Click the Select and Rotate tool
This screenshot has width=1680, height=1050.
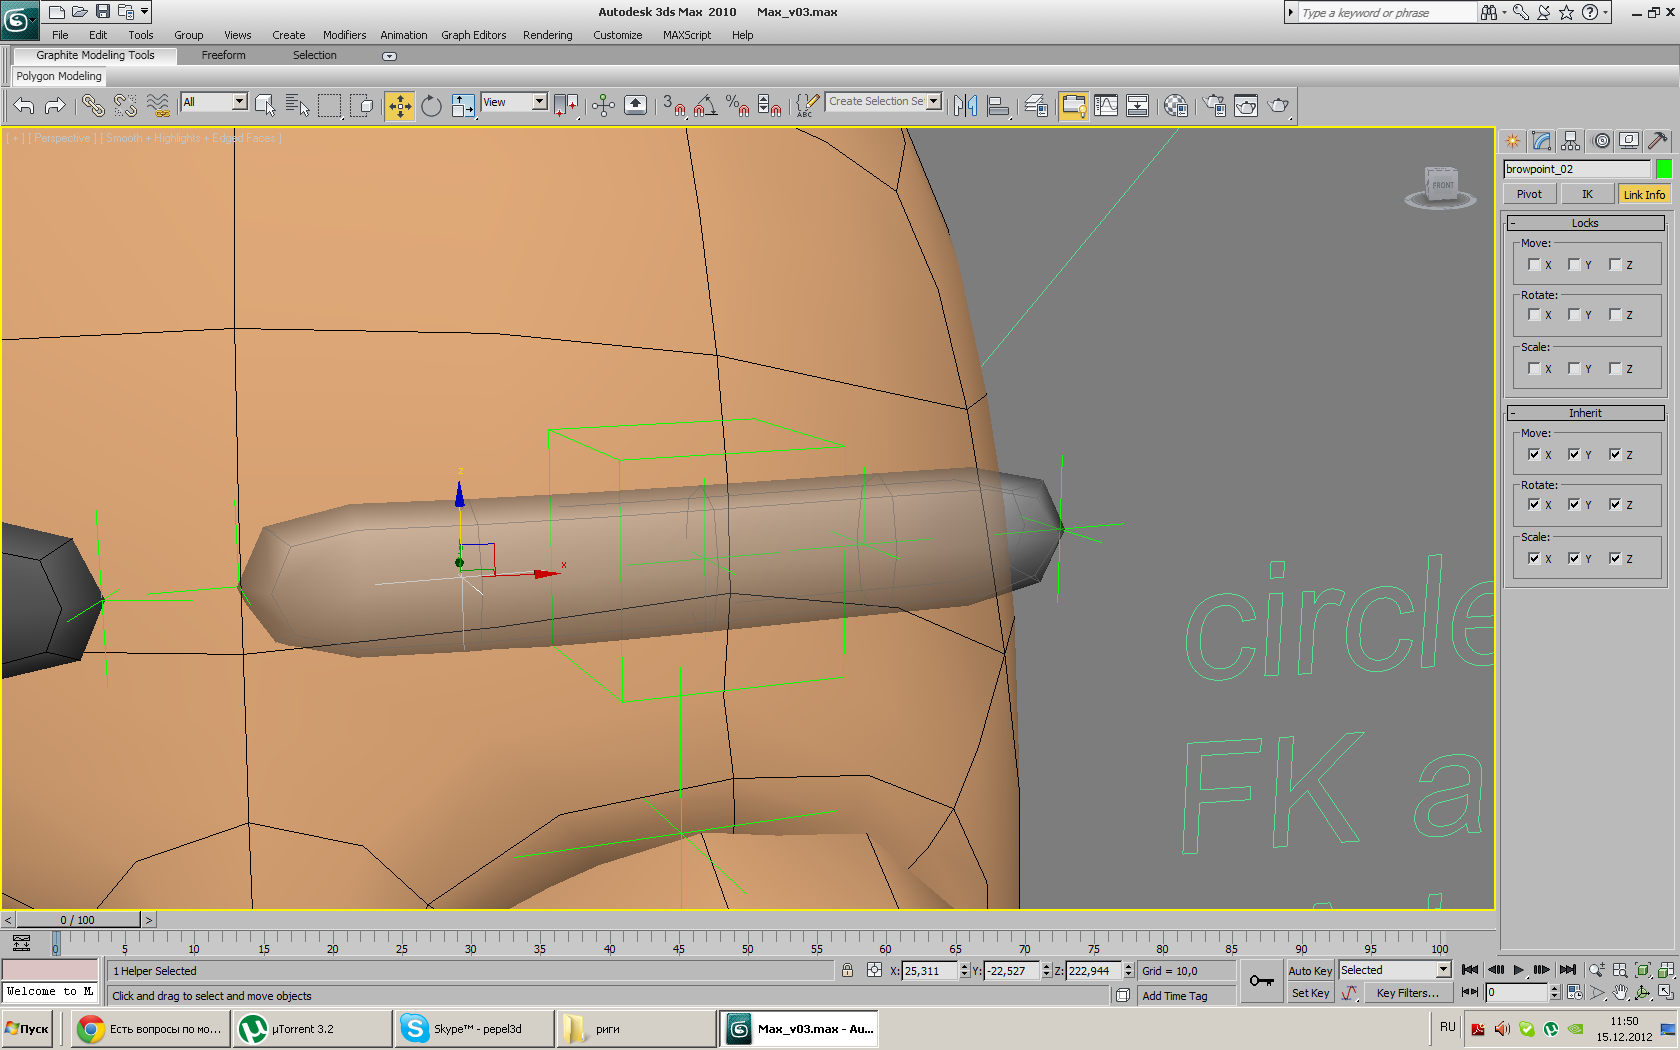point(431,106)
